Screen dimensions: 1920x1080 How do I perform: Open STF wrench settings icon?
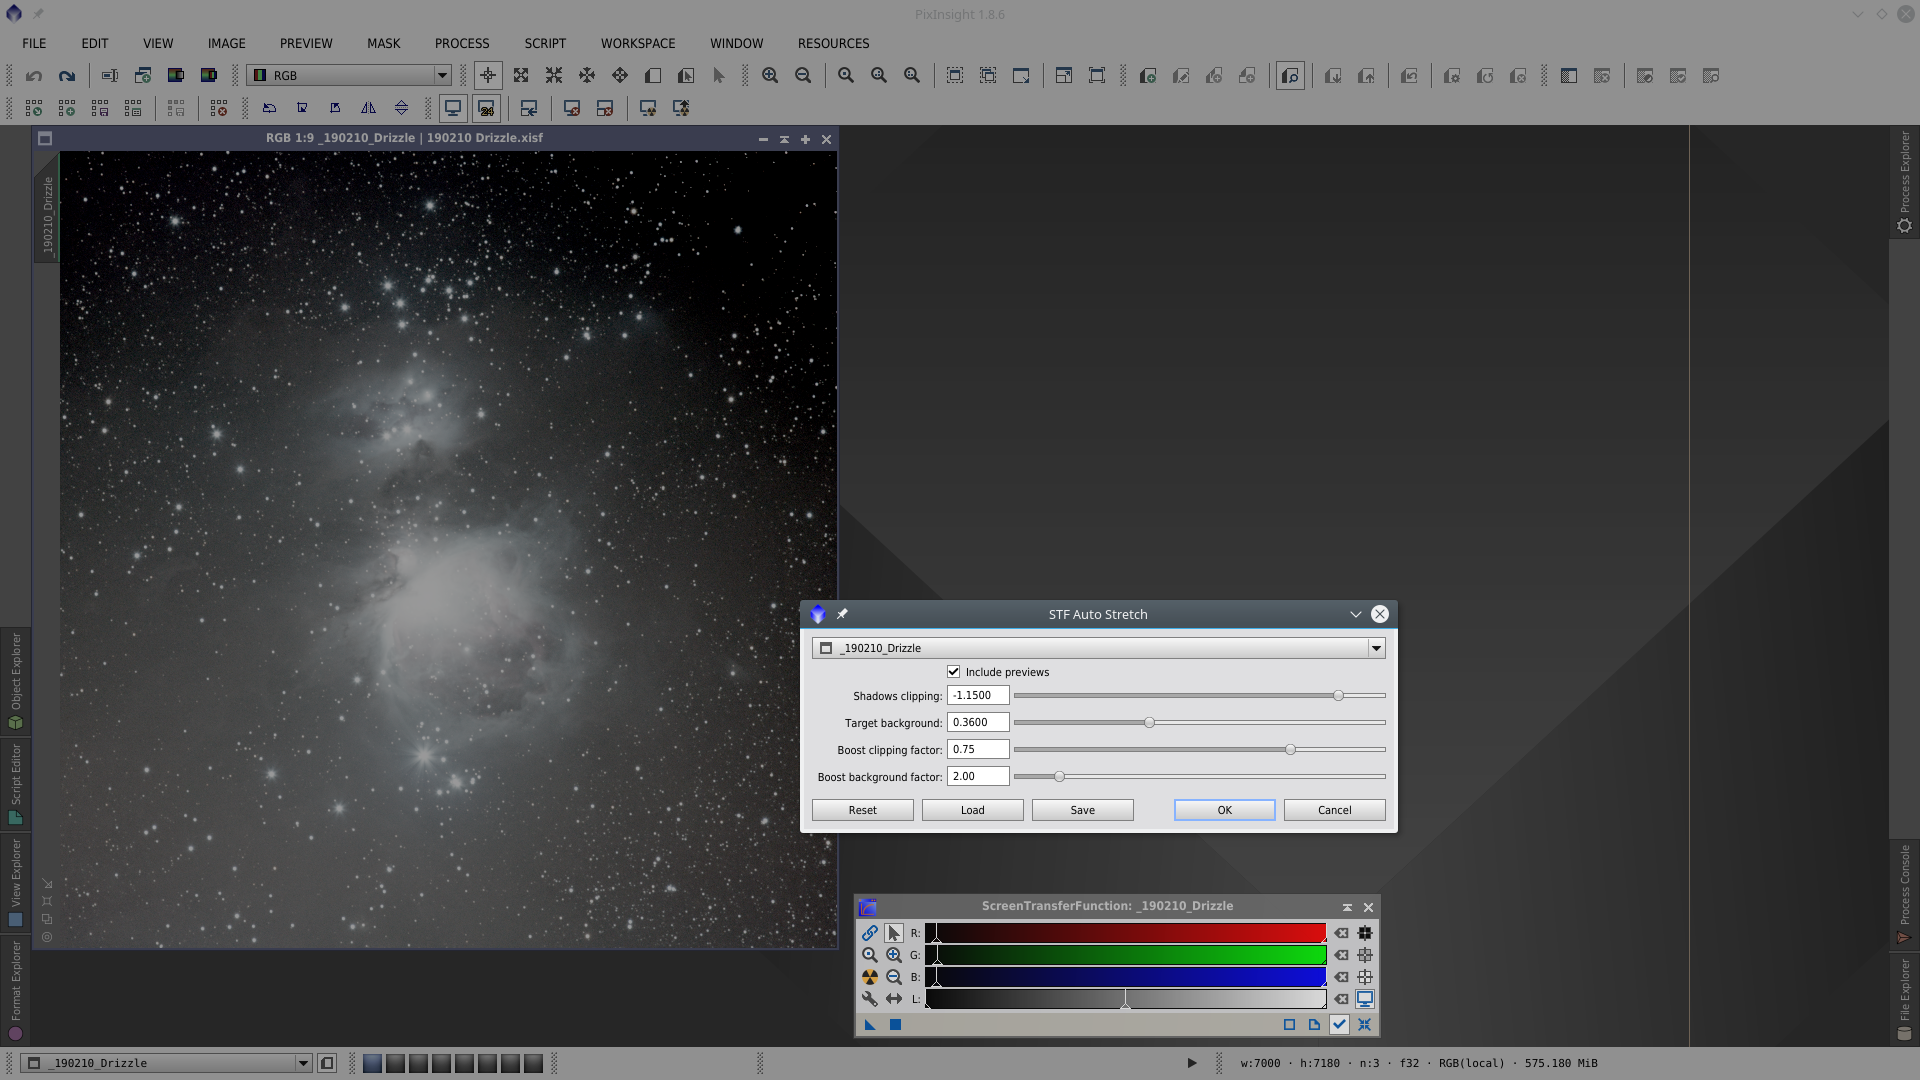[869, 999]
